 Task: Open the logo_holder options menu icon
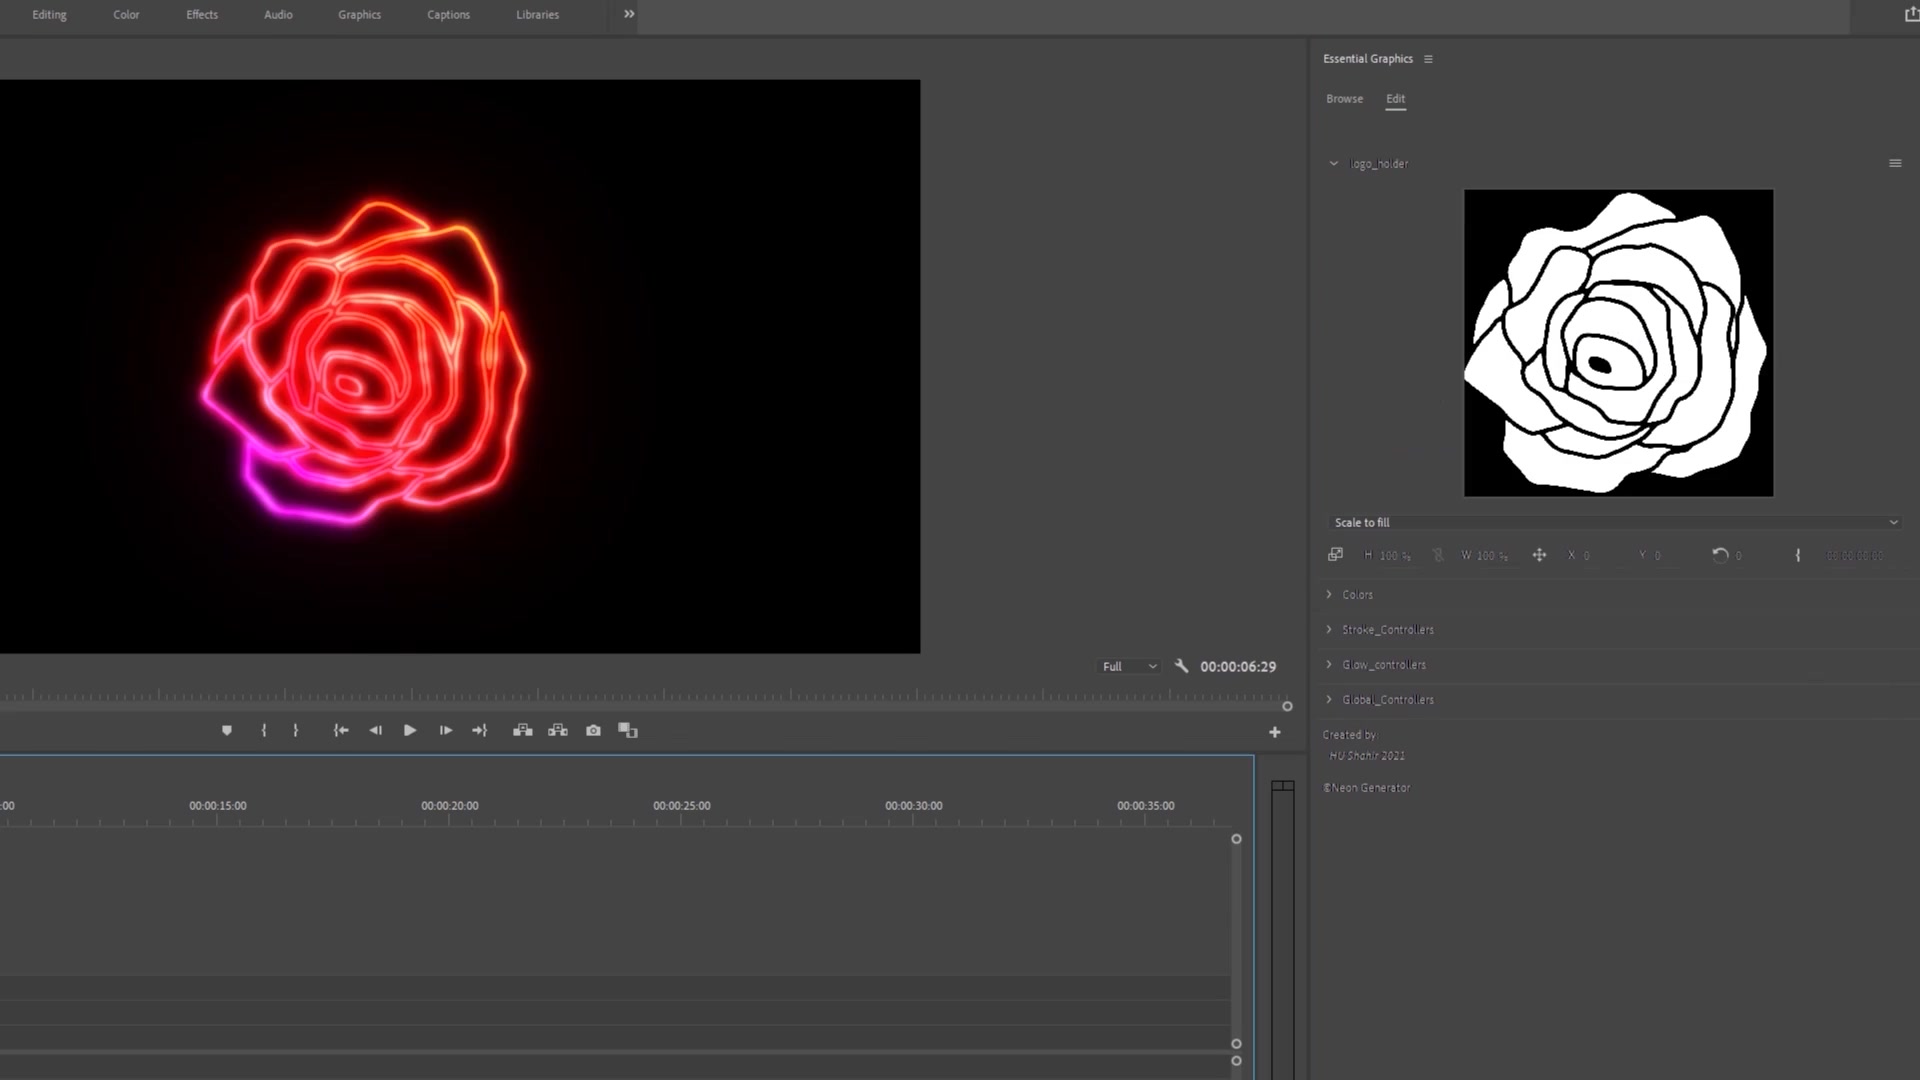(1895, 163)
